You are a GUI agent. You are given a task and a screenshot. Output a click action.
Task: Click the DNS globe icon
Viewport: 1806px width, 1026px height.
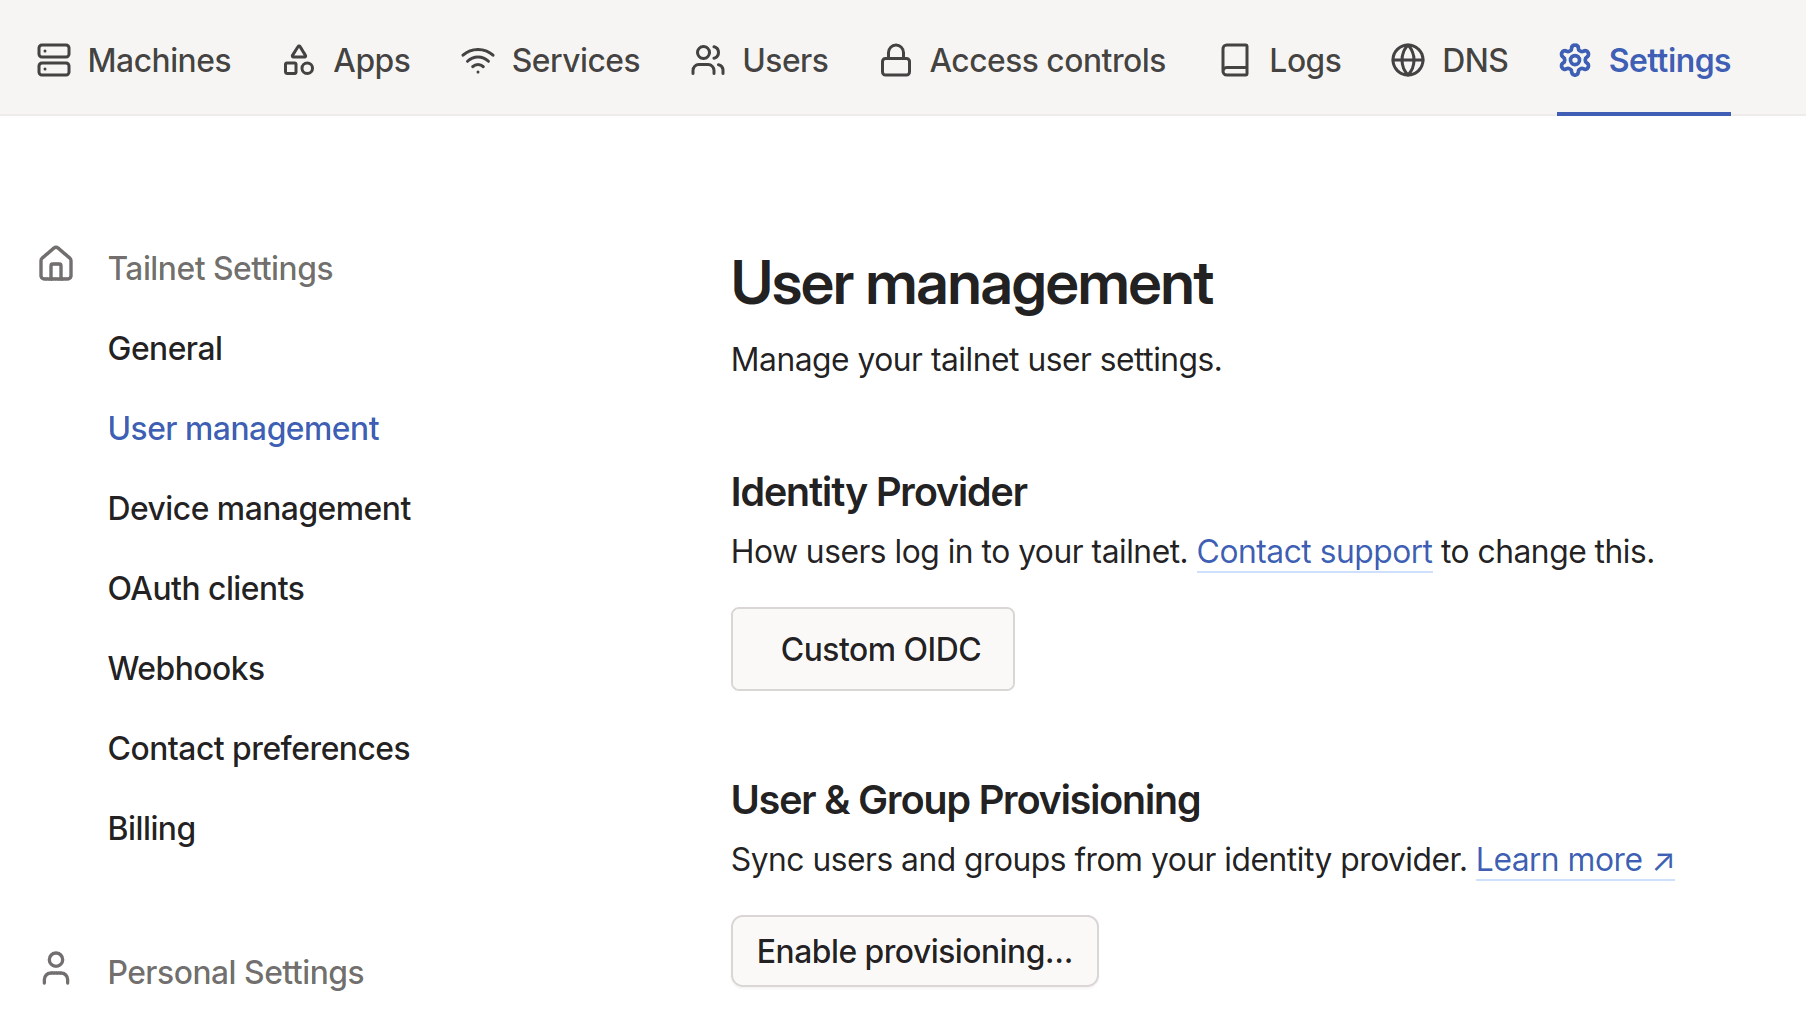click(1406, 60)
